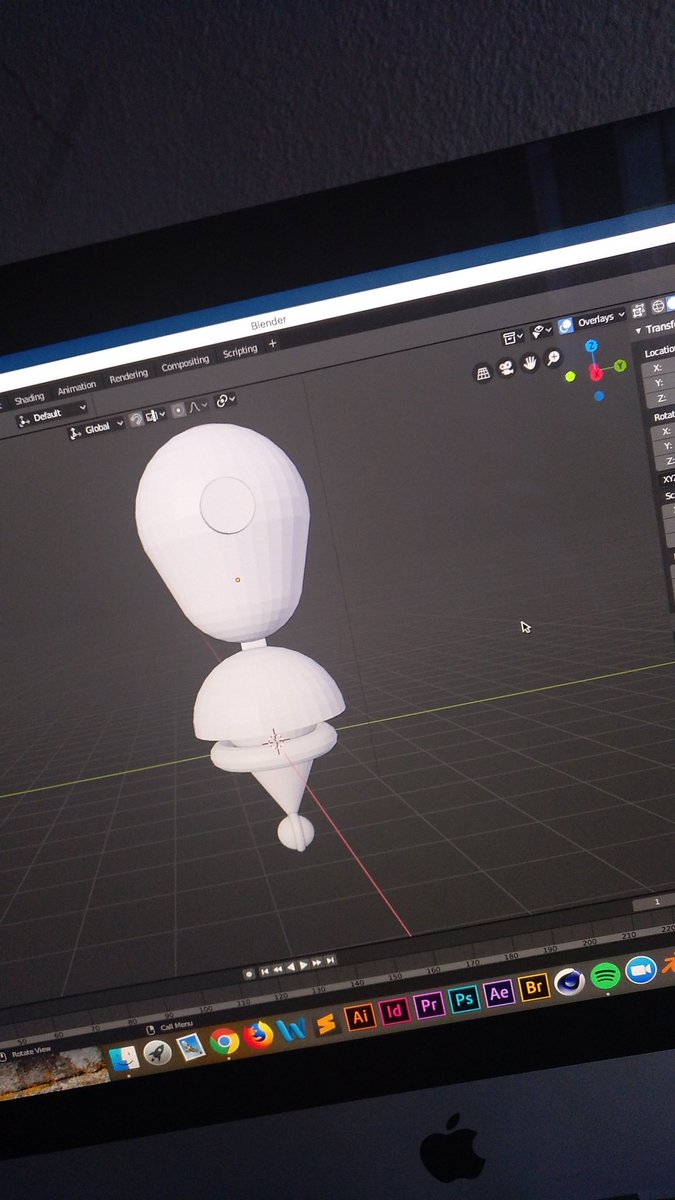Click the red X axis gizmo circle
The width and height of the screenshot is (675, 1200).
tap(596, 373)
